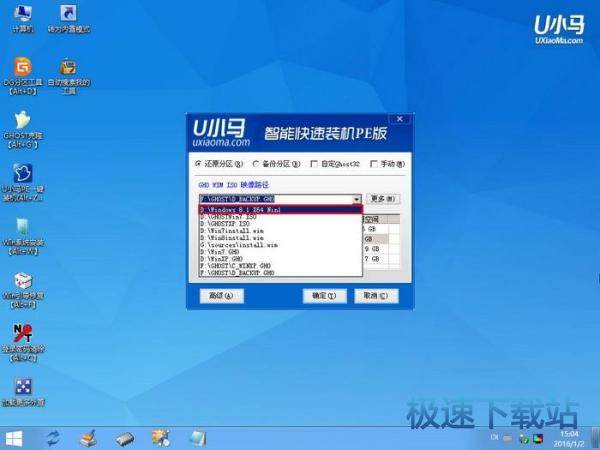The height and width of the screenshot is (450, 600).
Task: Launch the GHOST (Alt+G) desktop icon
Action: [x=23, y=129]
